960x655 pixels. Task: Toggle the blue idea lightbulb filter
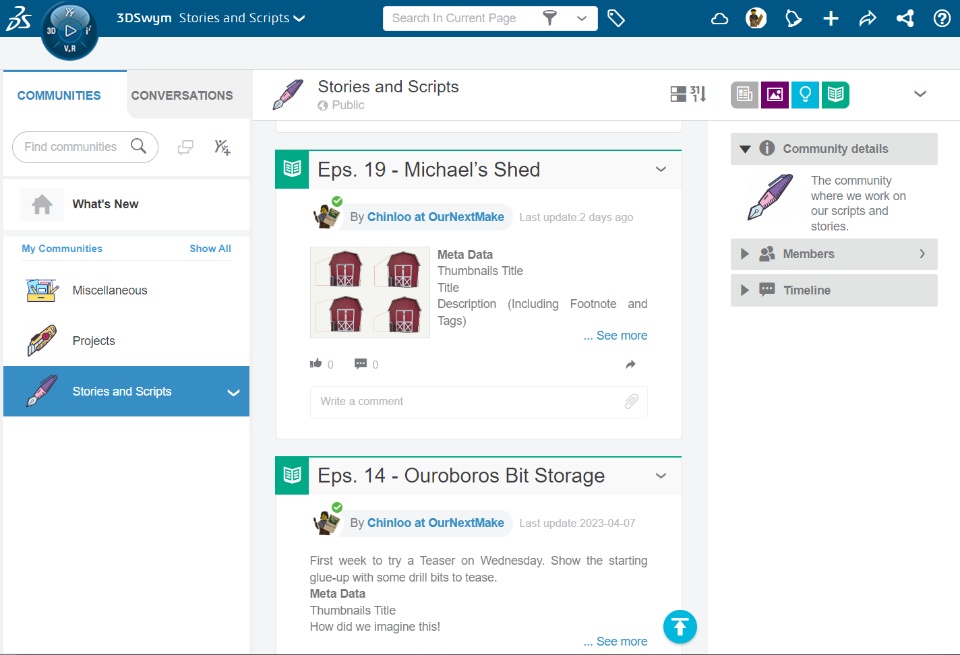tap(805, 95)
